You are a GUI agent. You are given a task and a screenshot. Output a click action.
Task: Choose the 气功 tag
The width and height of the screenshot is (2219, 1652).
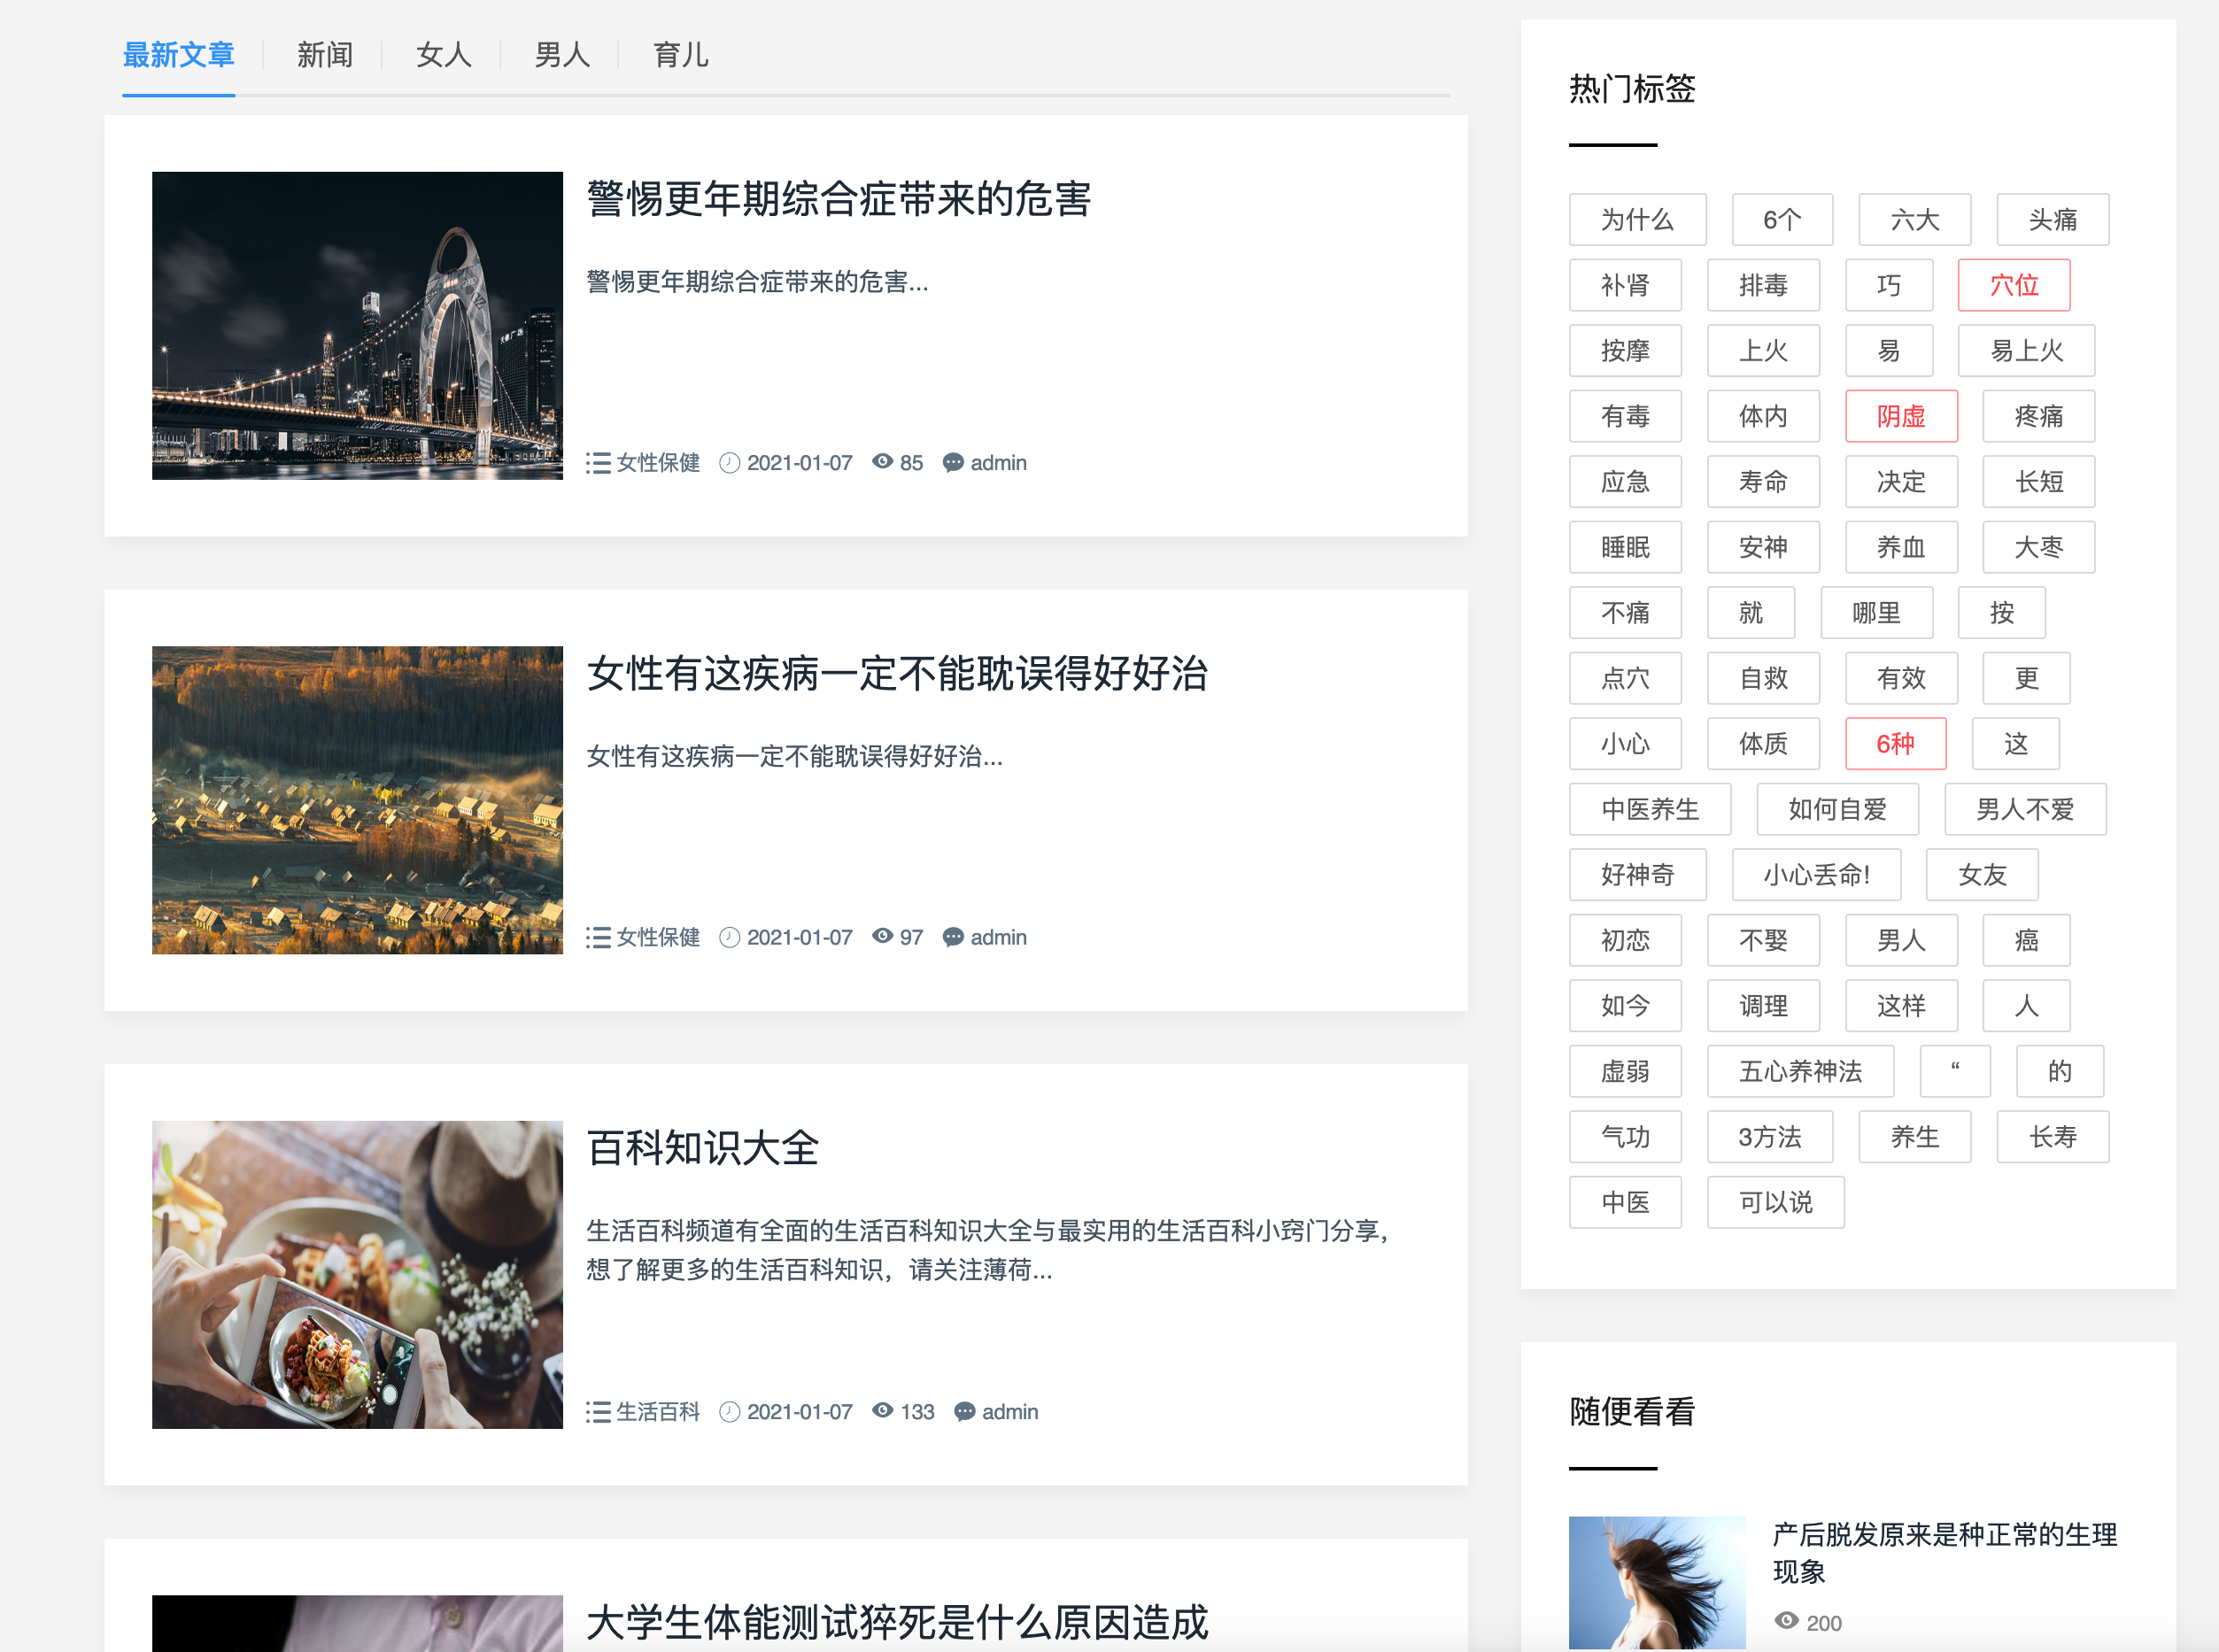tap(1625, 1137)
